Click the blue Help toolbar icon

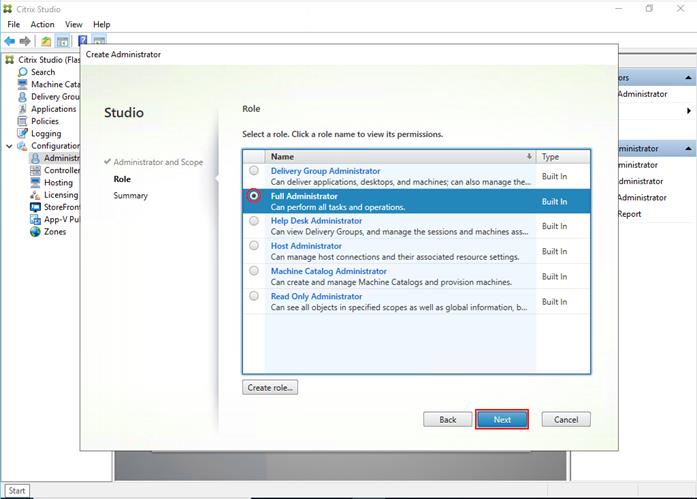coord(82,41)
